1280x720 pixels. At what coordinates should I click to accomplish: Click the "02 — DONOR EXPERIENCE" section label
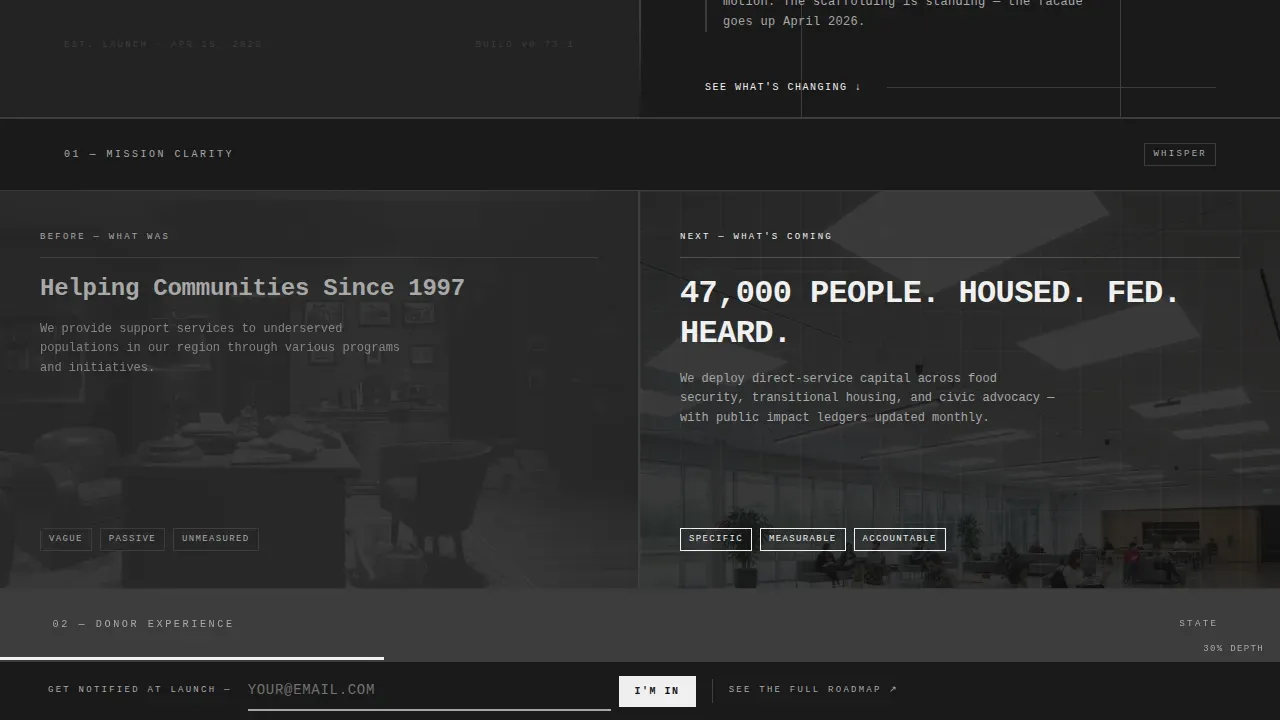pyautogui.click(x=143, y=624)
